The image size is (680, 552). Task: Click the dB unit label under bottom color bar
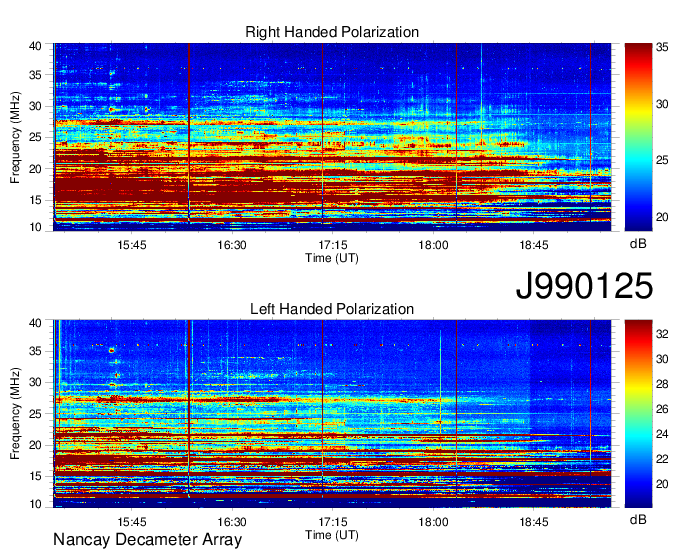point(638,520)
